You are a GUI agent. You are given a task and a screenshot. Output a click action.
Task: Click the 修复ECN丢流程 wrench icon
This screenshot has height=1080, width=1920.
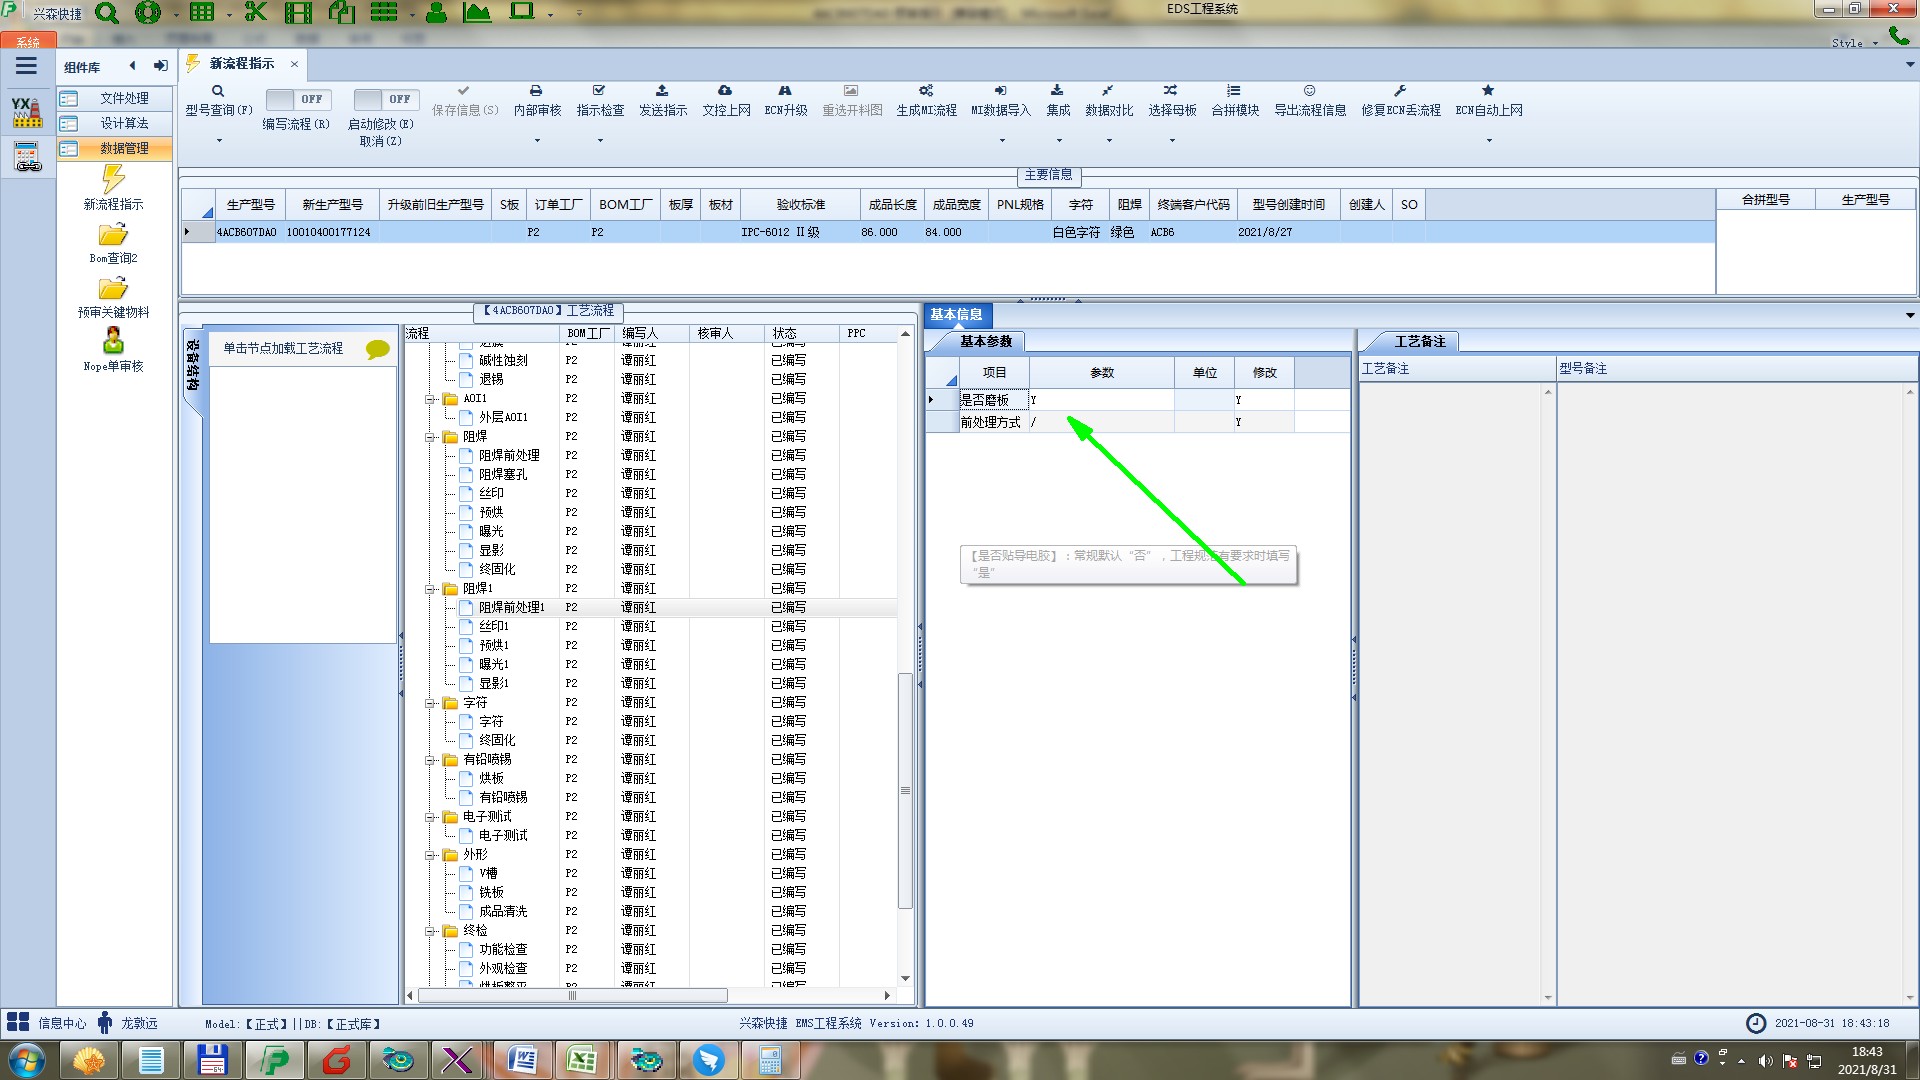tap(1400, 91)
